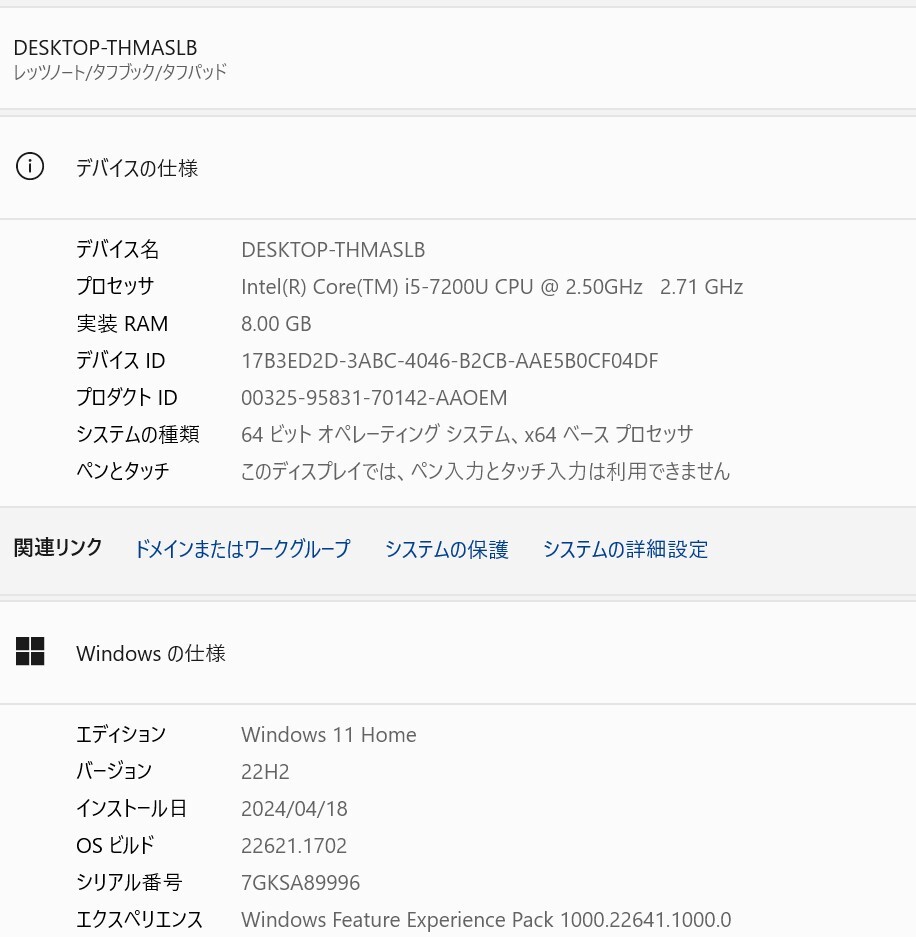Viewport: 916px width, 937px height.
Task: Open the システムの詳細設定 link
Action: 625,549
